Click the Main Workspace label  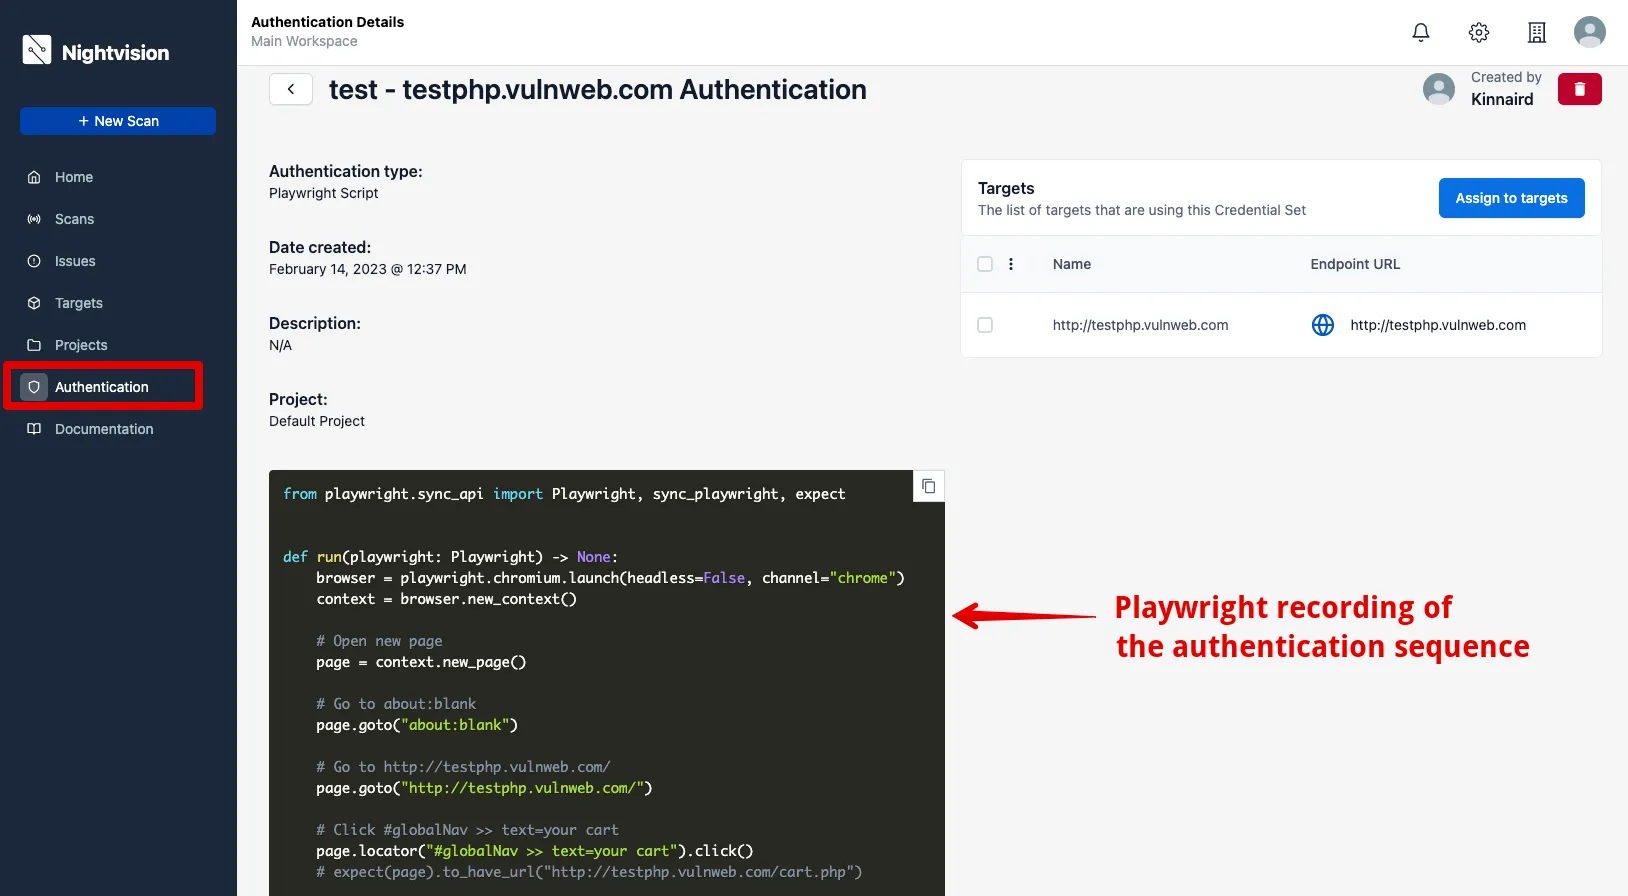(304, 41)
